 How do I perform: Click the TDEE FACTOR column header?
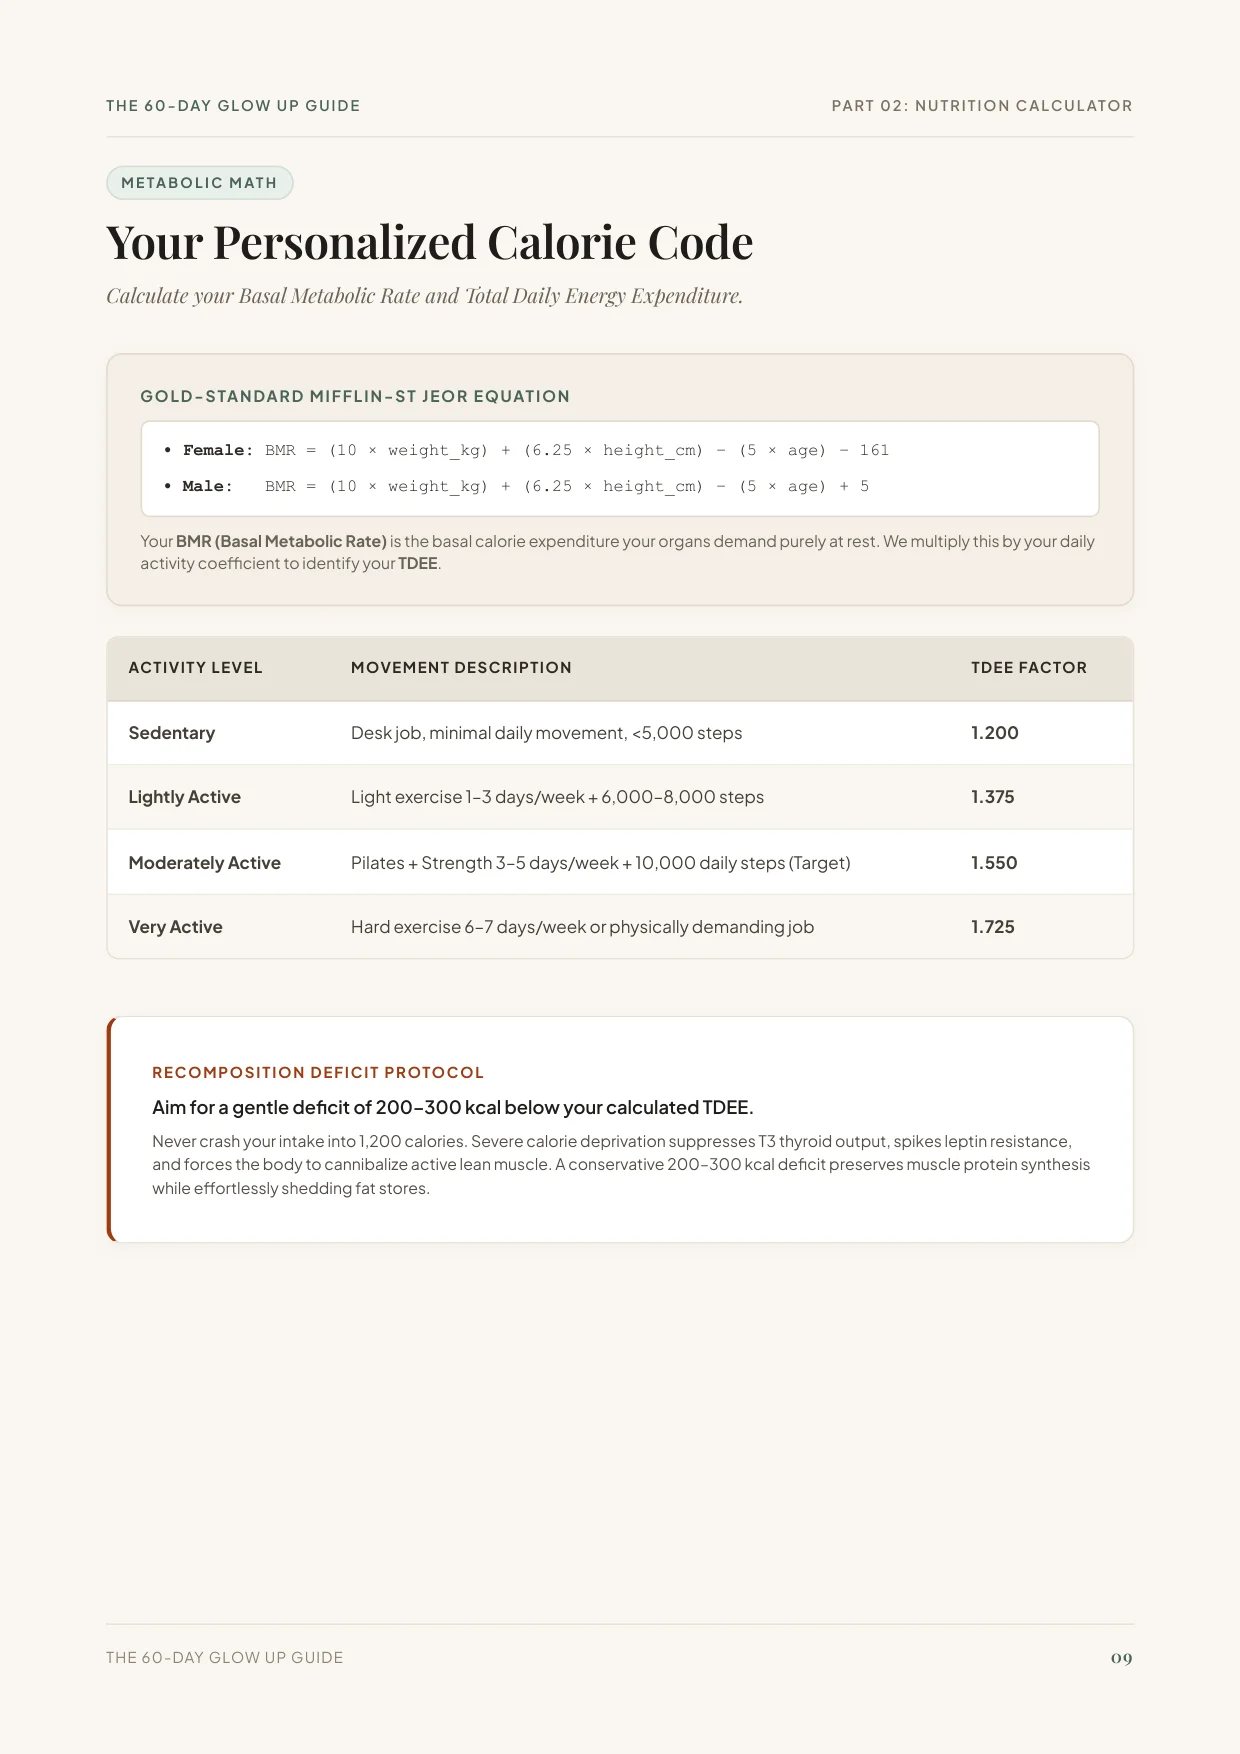point(1029,668)
